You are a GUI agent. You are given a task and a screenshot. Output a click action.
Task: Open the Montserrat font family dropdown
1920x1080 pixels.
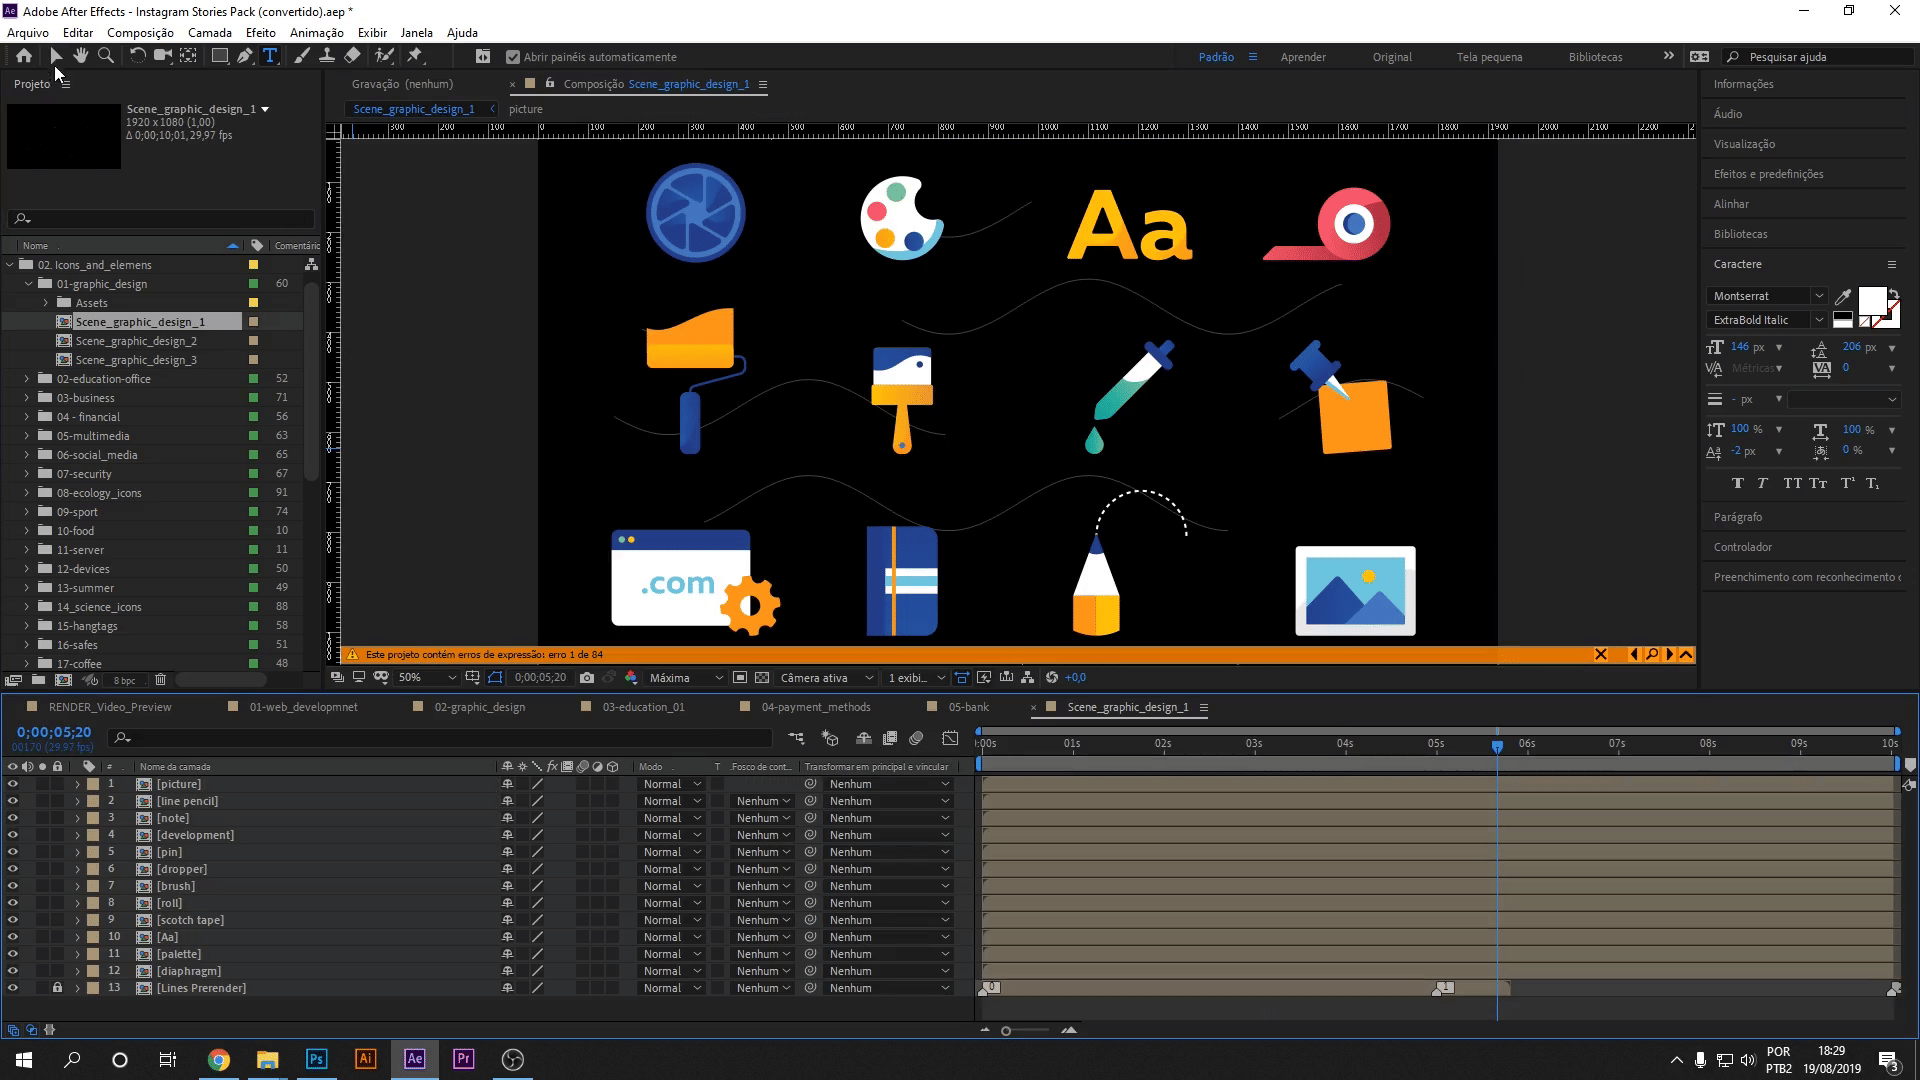1819,296
